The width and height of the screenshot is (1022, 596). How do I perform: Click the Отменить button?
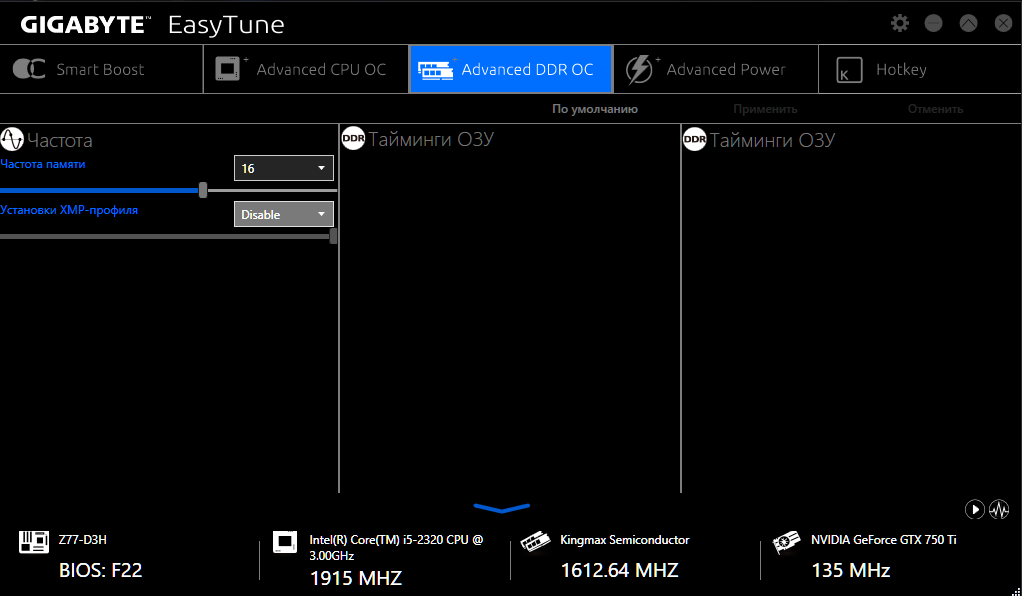click(935, 109)
